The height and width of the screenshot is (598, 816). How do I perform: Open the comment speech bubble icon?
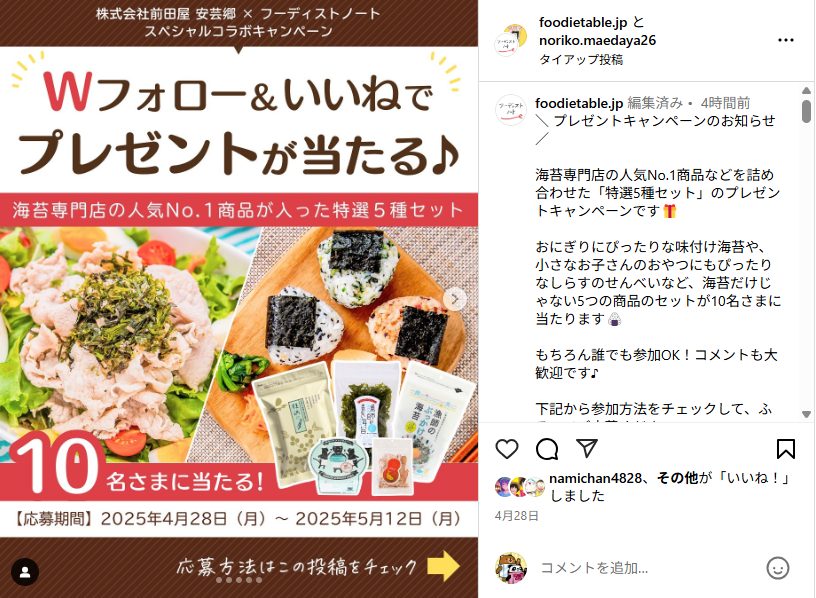point(547,449)
